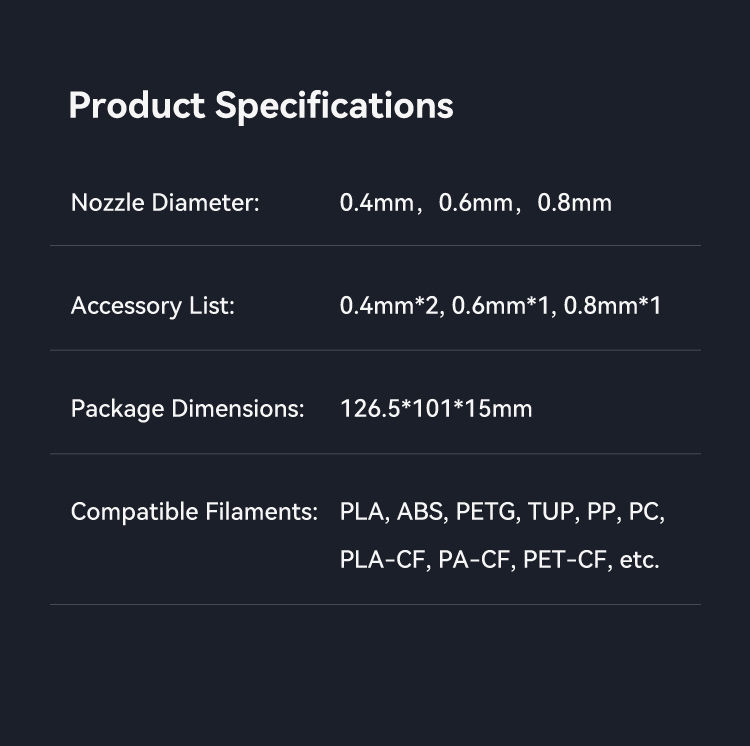Click PLA-CF in the filaments list

pyautogui.click(x=384, y=560)
